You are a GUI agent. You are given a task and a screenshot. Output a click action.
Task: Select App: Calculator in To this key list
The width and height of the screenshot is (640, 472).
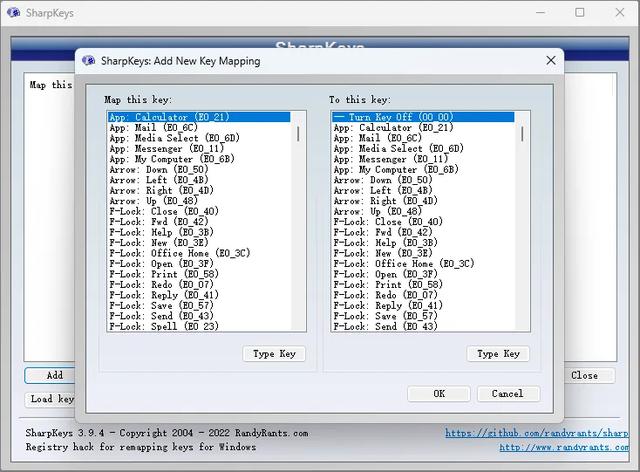click(423, 128)
